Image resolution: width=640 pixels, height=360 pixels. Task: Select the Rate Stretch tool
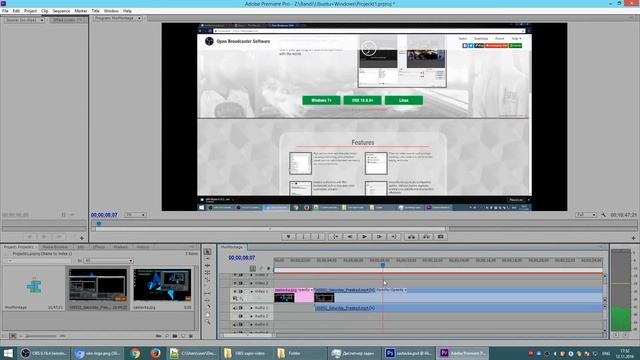[207, 280]
